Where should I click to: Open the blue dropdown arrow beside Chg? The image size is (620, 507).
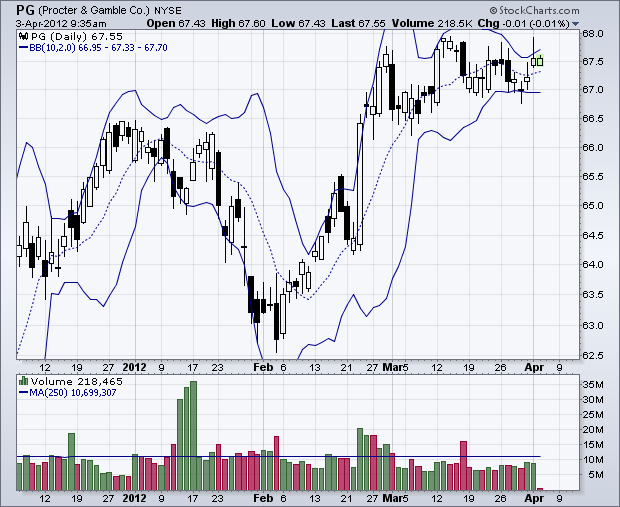[x=575, y=24]
